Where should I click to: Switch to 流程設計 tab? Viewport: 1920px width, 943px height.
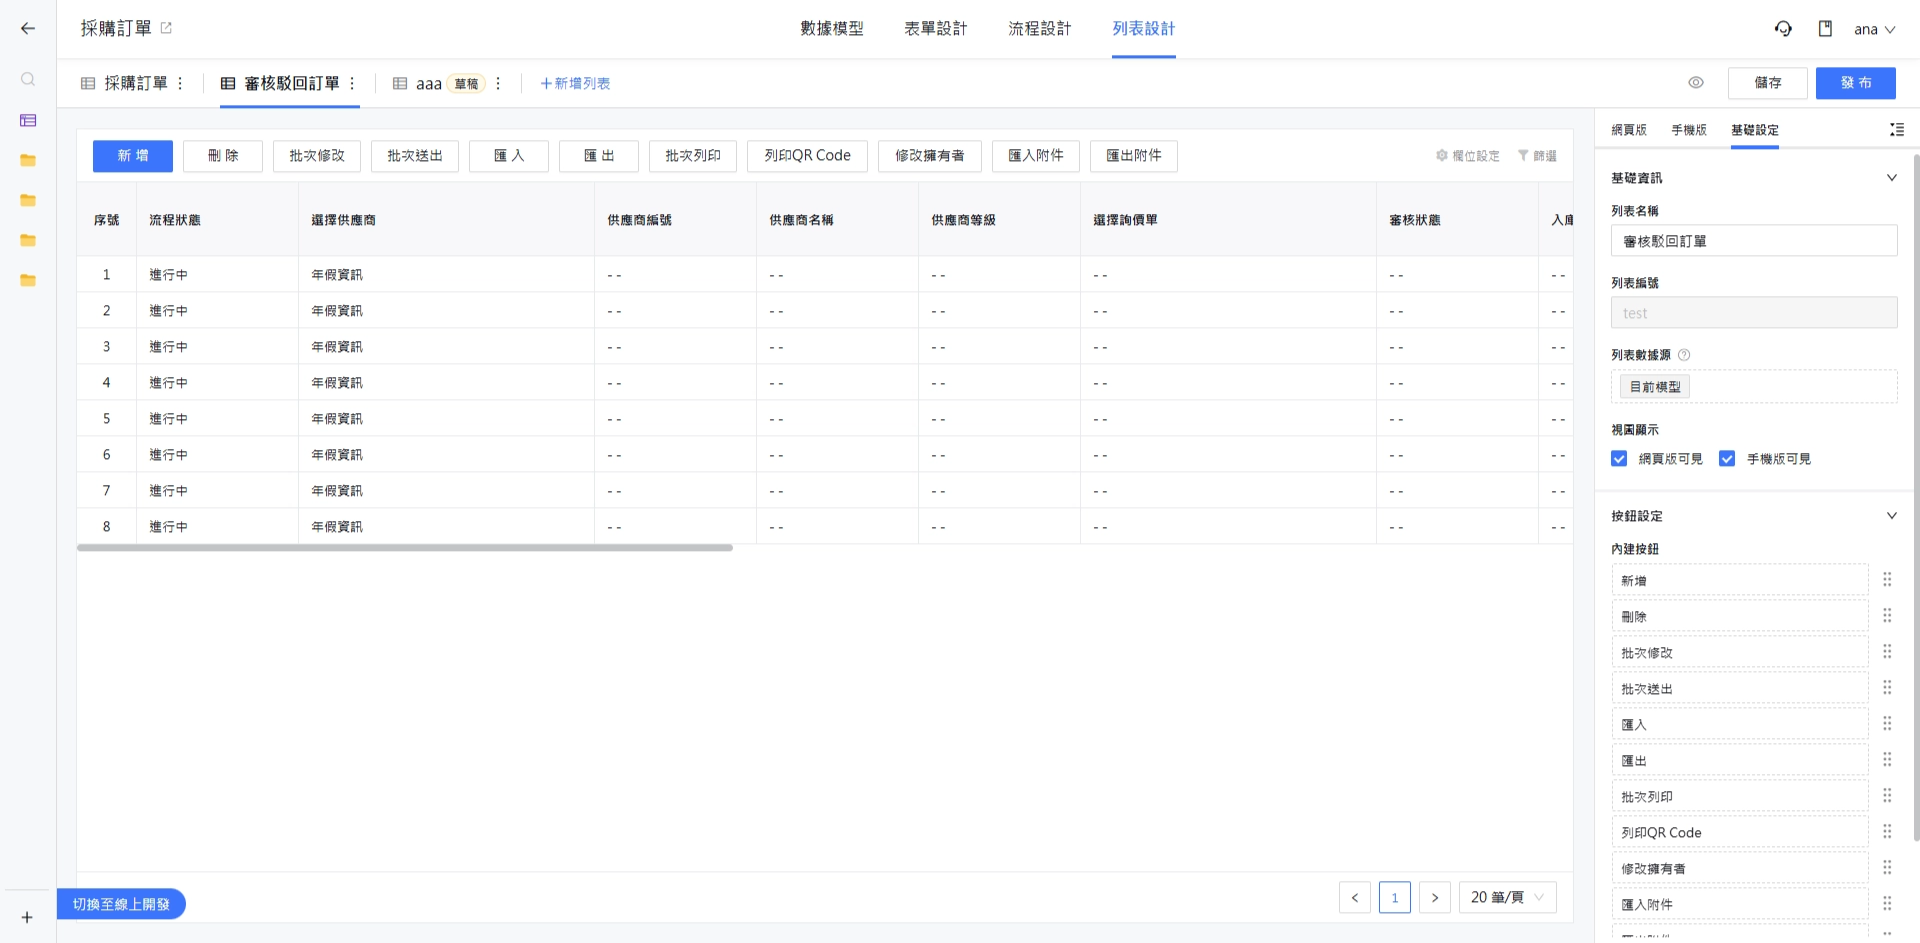tap(1040, 28)
